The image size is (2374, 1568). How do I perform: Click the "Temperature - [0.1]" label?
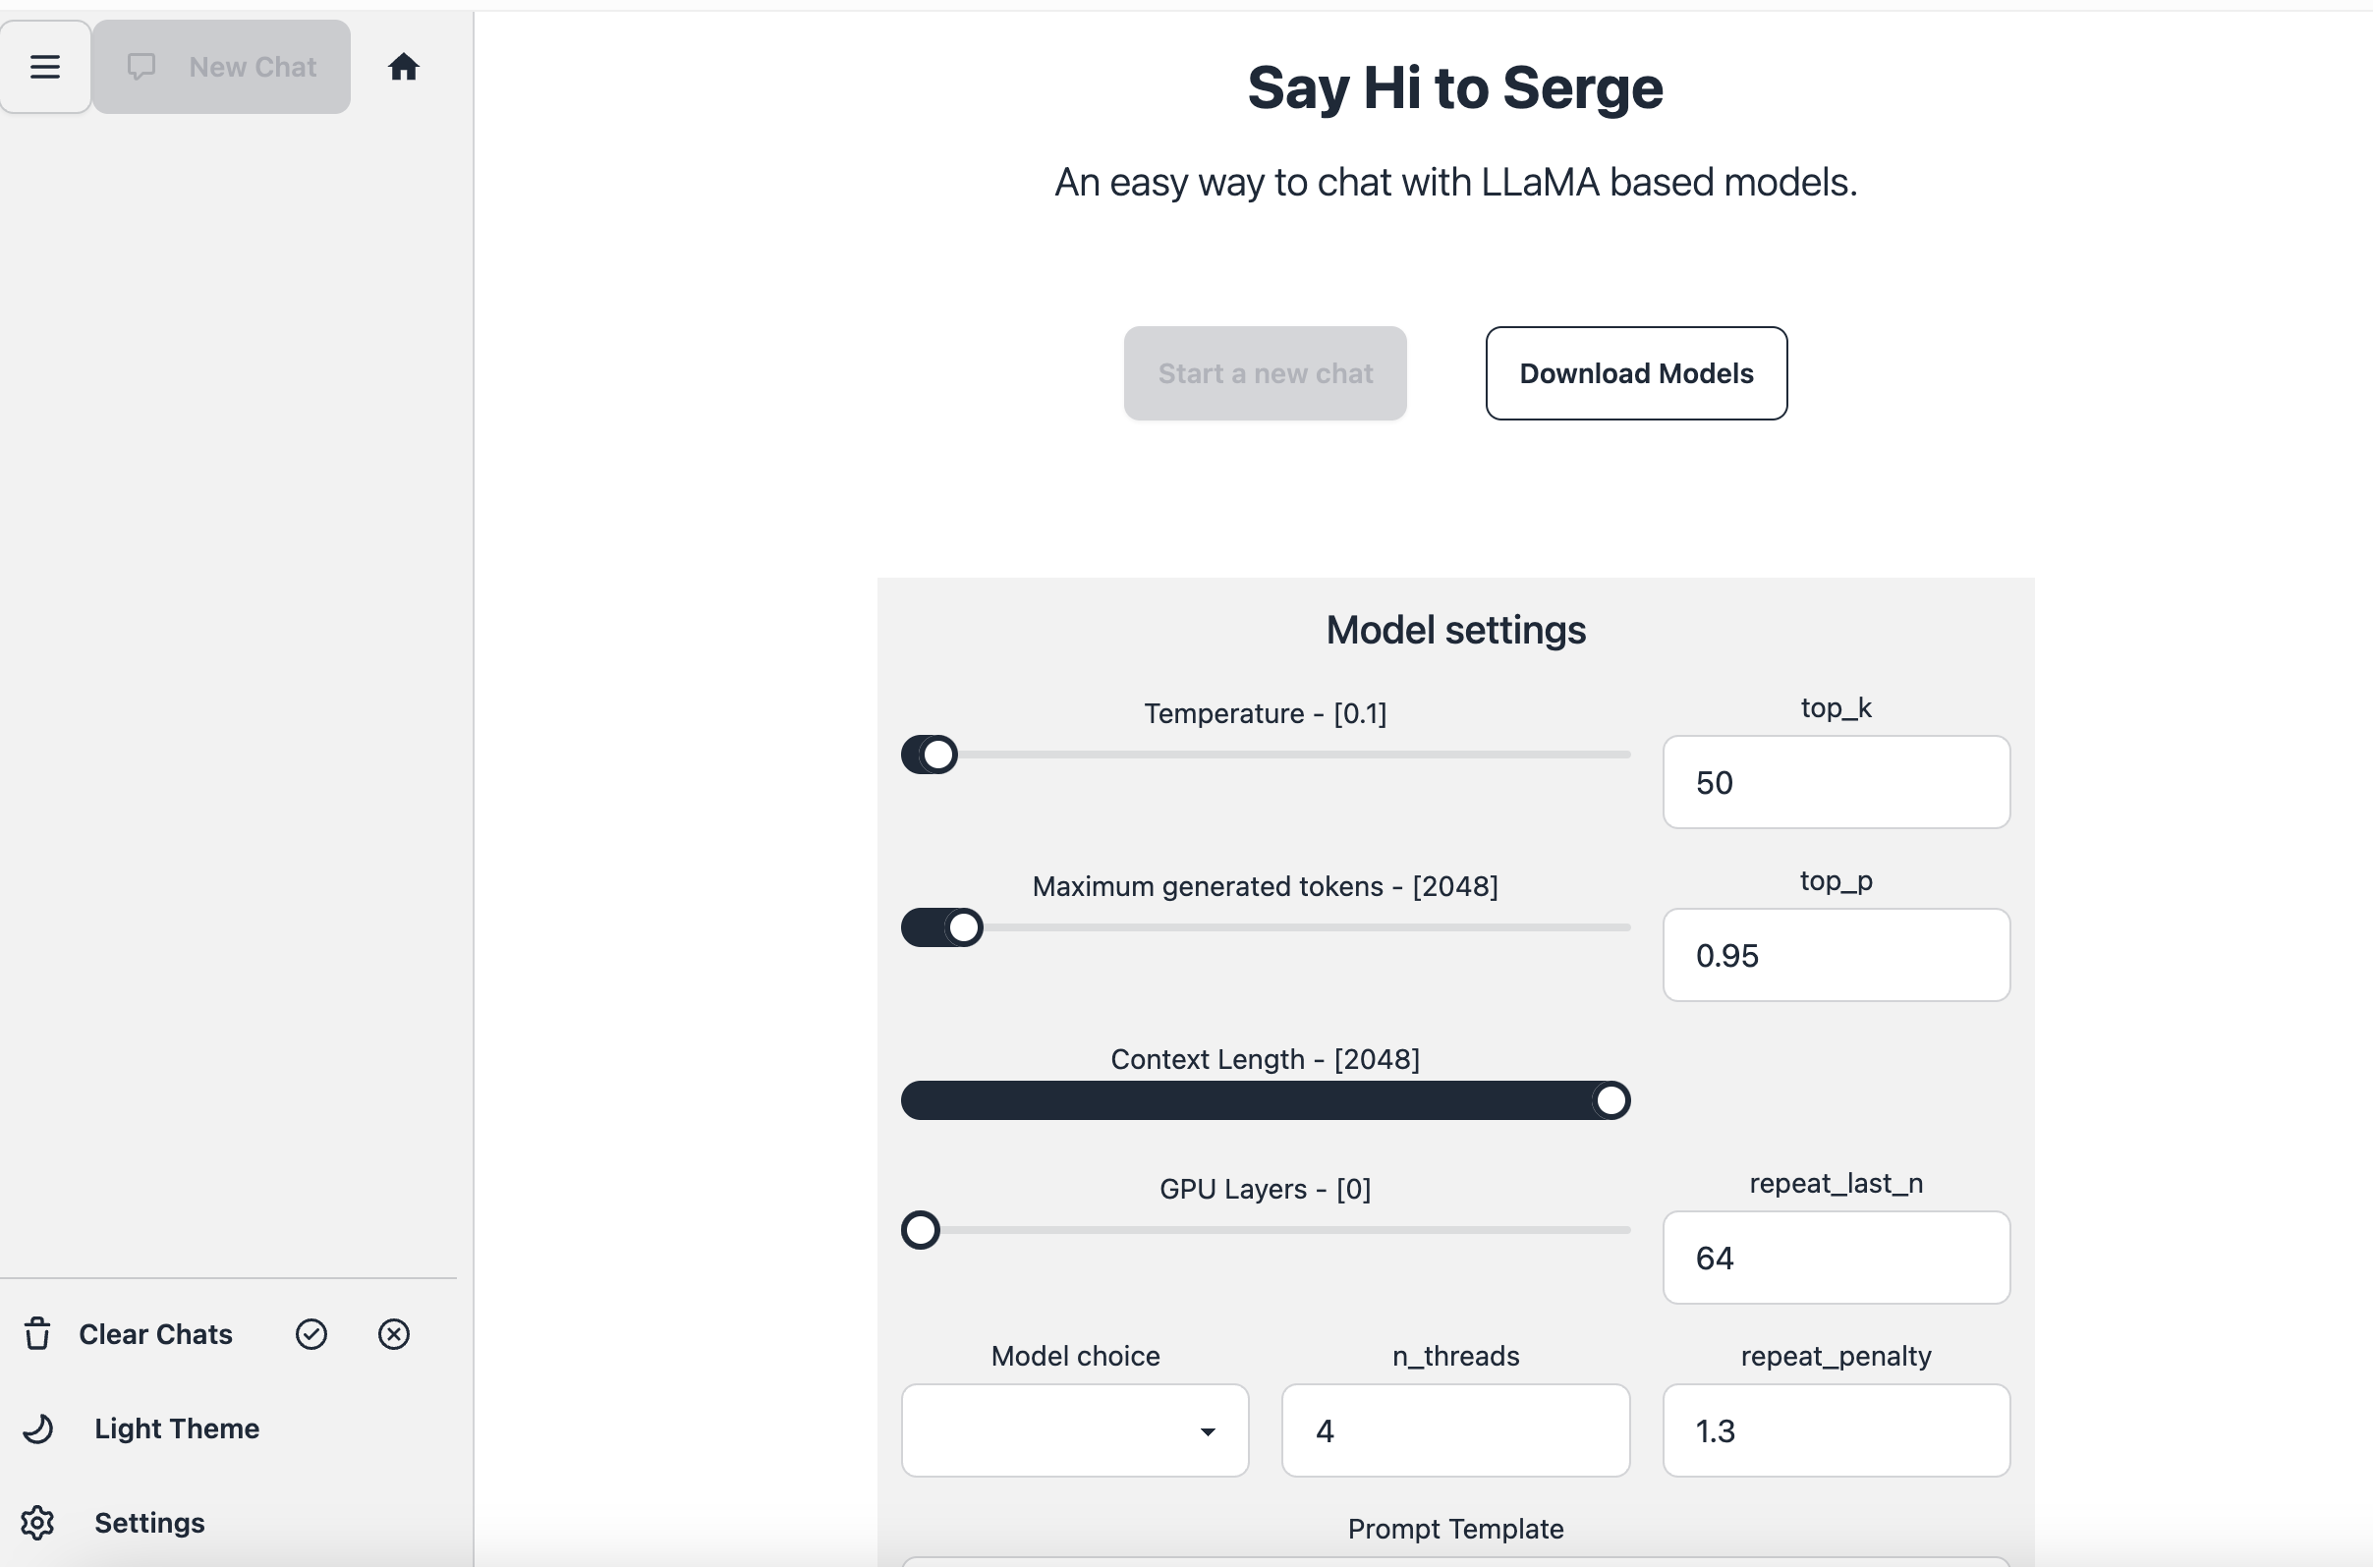(x=1265, y=714)
